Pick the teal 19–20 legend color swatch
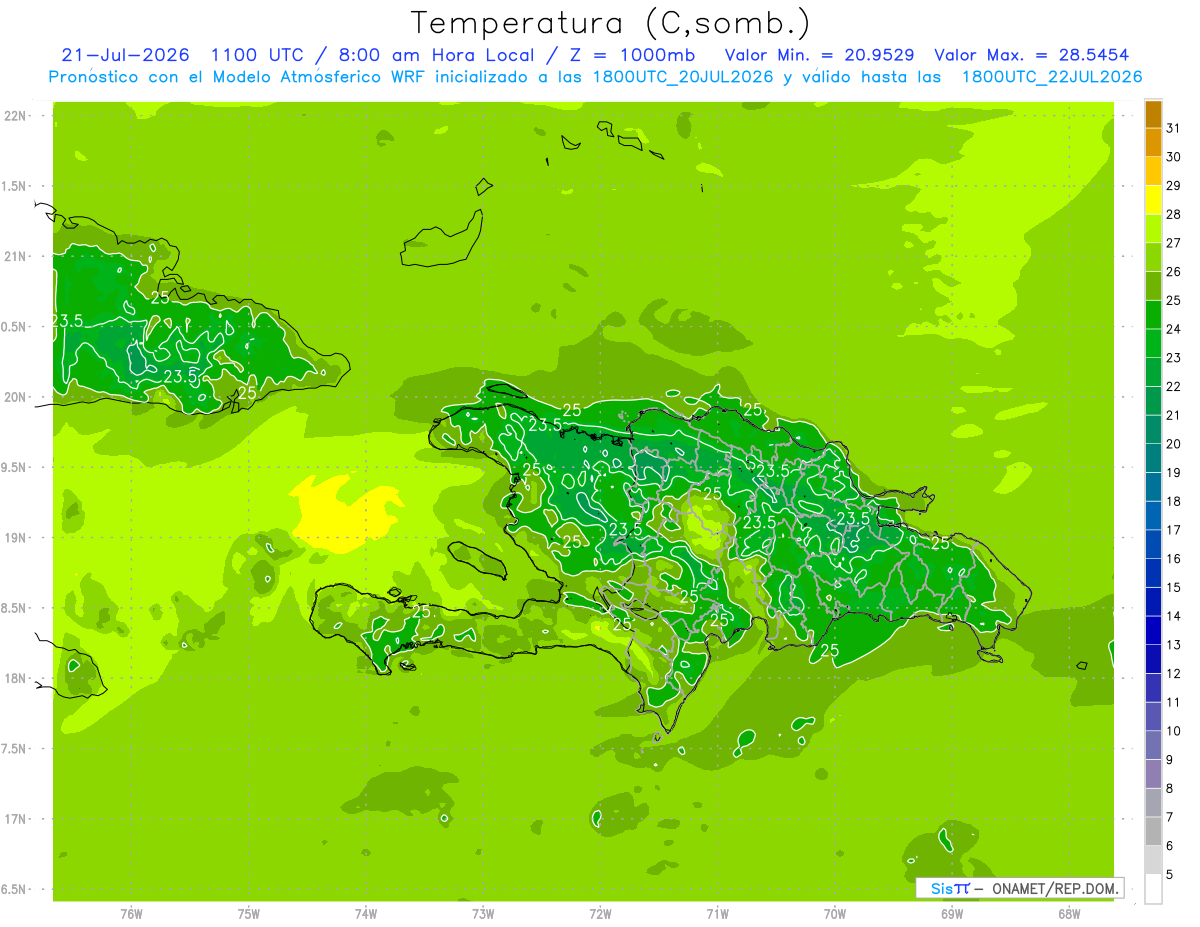Screen dimensions: 1200x927 [1153, 458]
